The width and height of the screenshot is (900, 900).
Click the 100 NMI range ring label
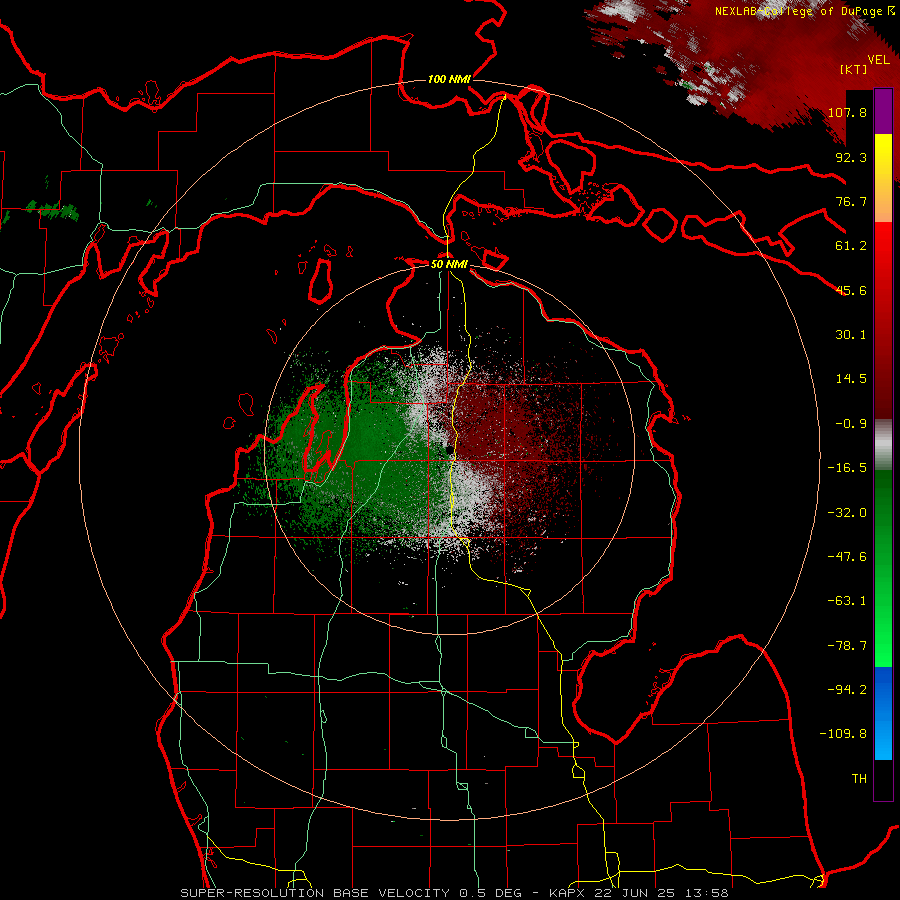pyautogui.click(x=449, y=79)
